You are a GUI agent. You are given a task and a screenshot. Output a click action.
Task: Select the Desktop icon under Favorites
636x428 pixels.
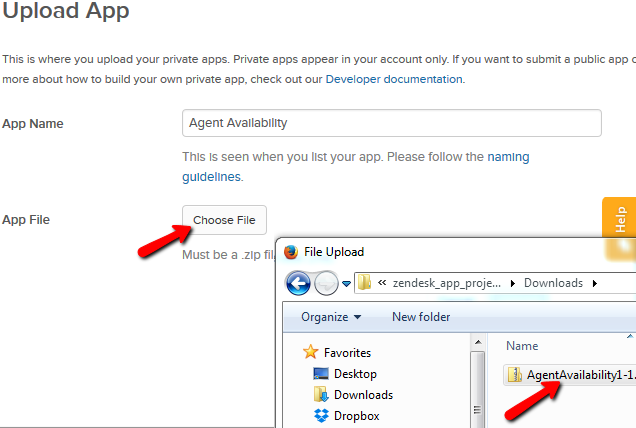[321, 374]
